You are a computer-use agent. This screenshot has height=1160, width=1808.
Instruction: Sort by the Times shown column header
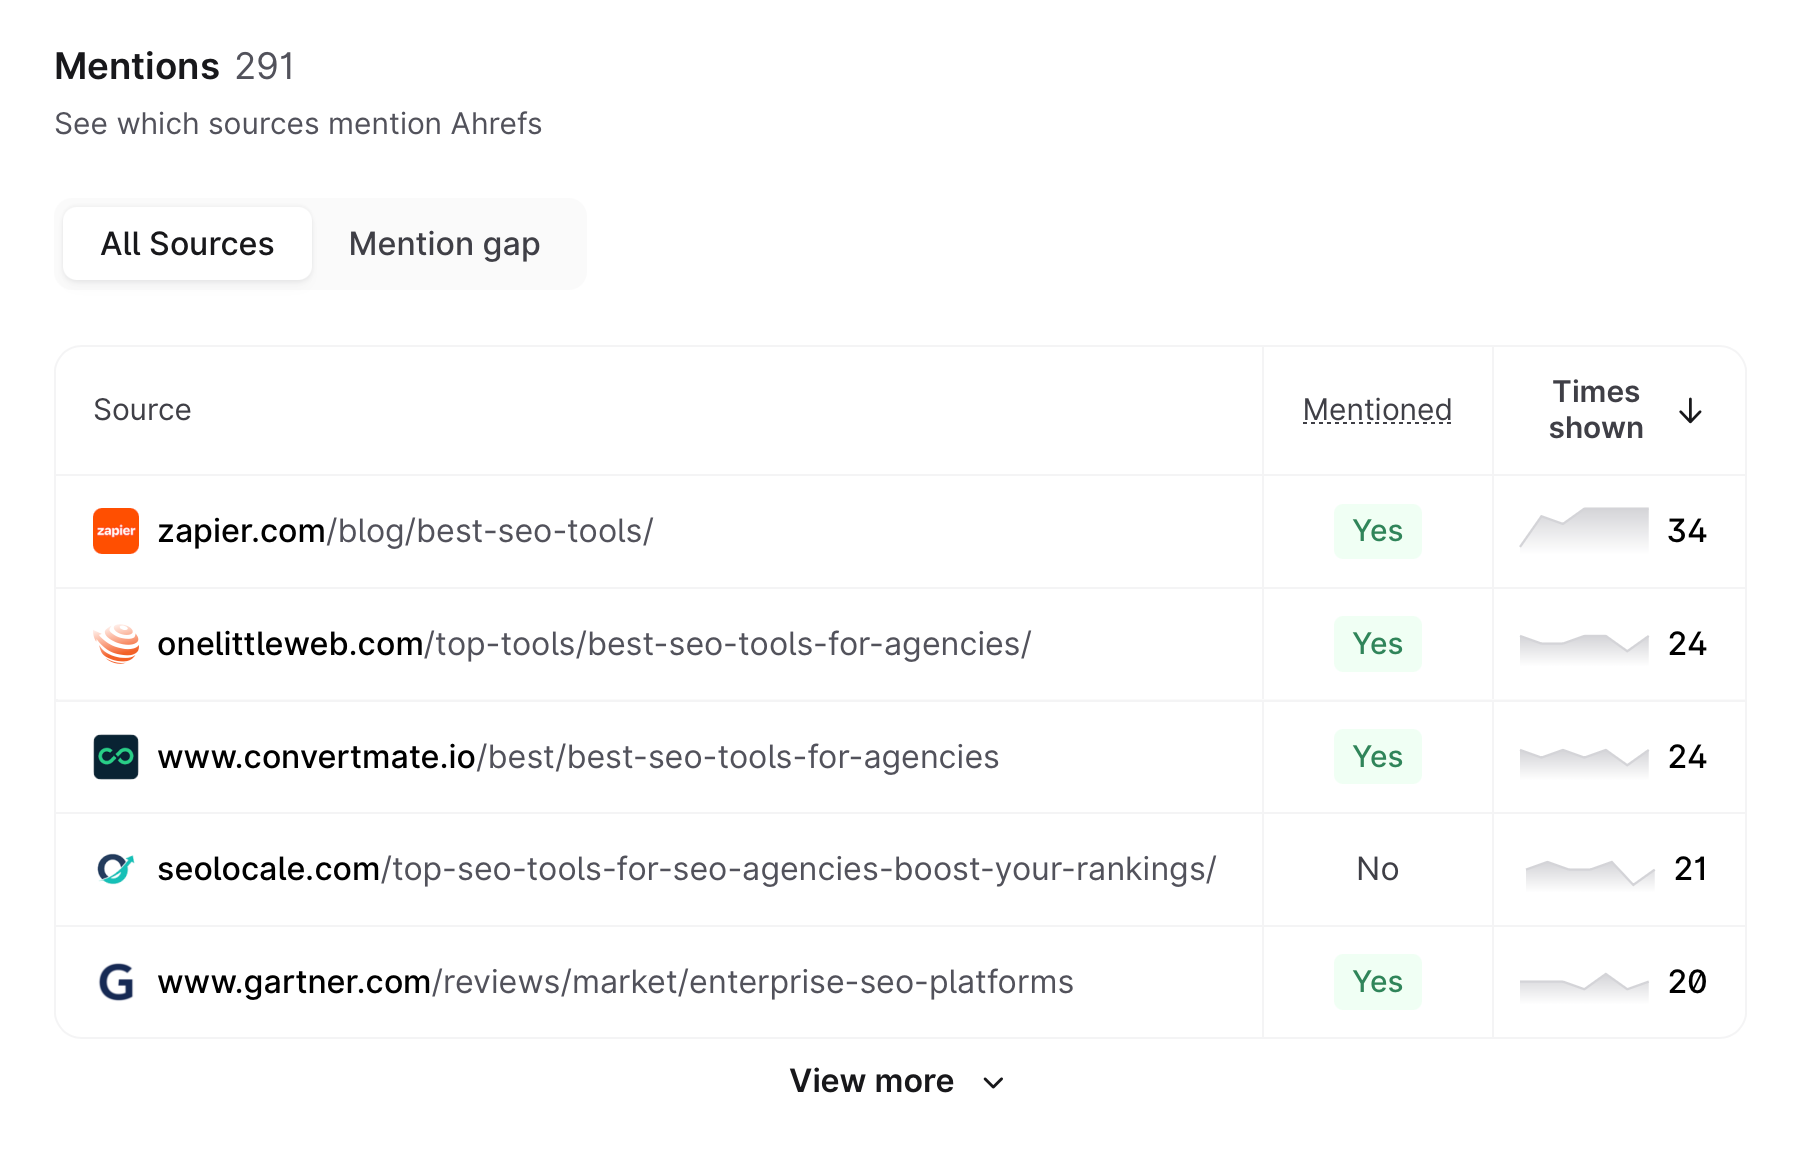pos(1595,410)
